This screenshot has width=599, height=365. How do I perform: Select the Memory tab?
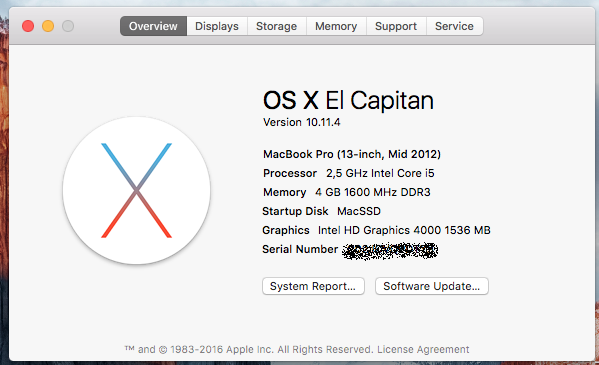click(x=336, y=26)
